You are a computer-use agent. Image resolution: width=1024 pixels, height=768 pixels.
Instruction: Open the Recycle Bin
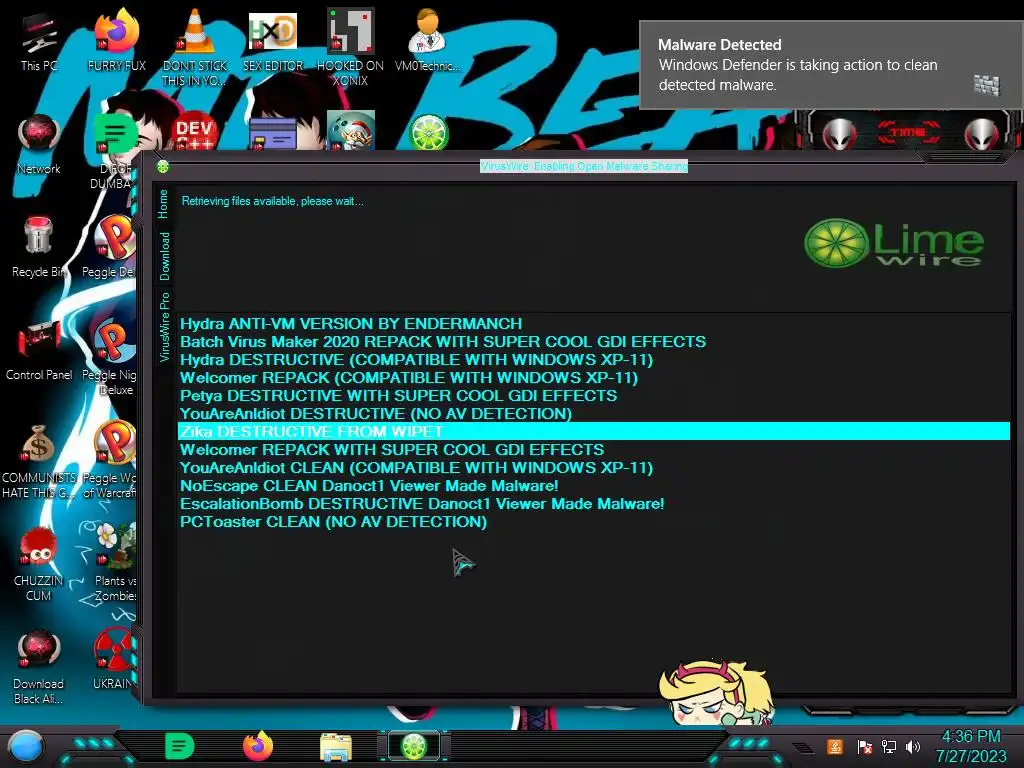39,248
